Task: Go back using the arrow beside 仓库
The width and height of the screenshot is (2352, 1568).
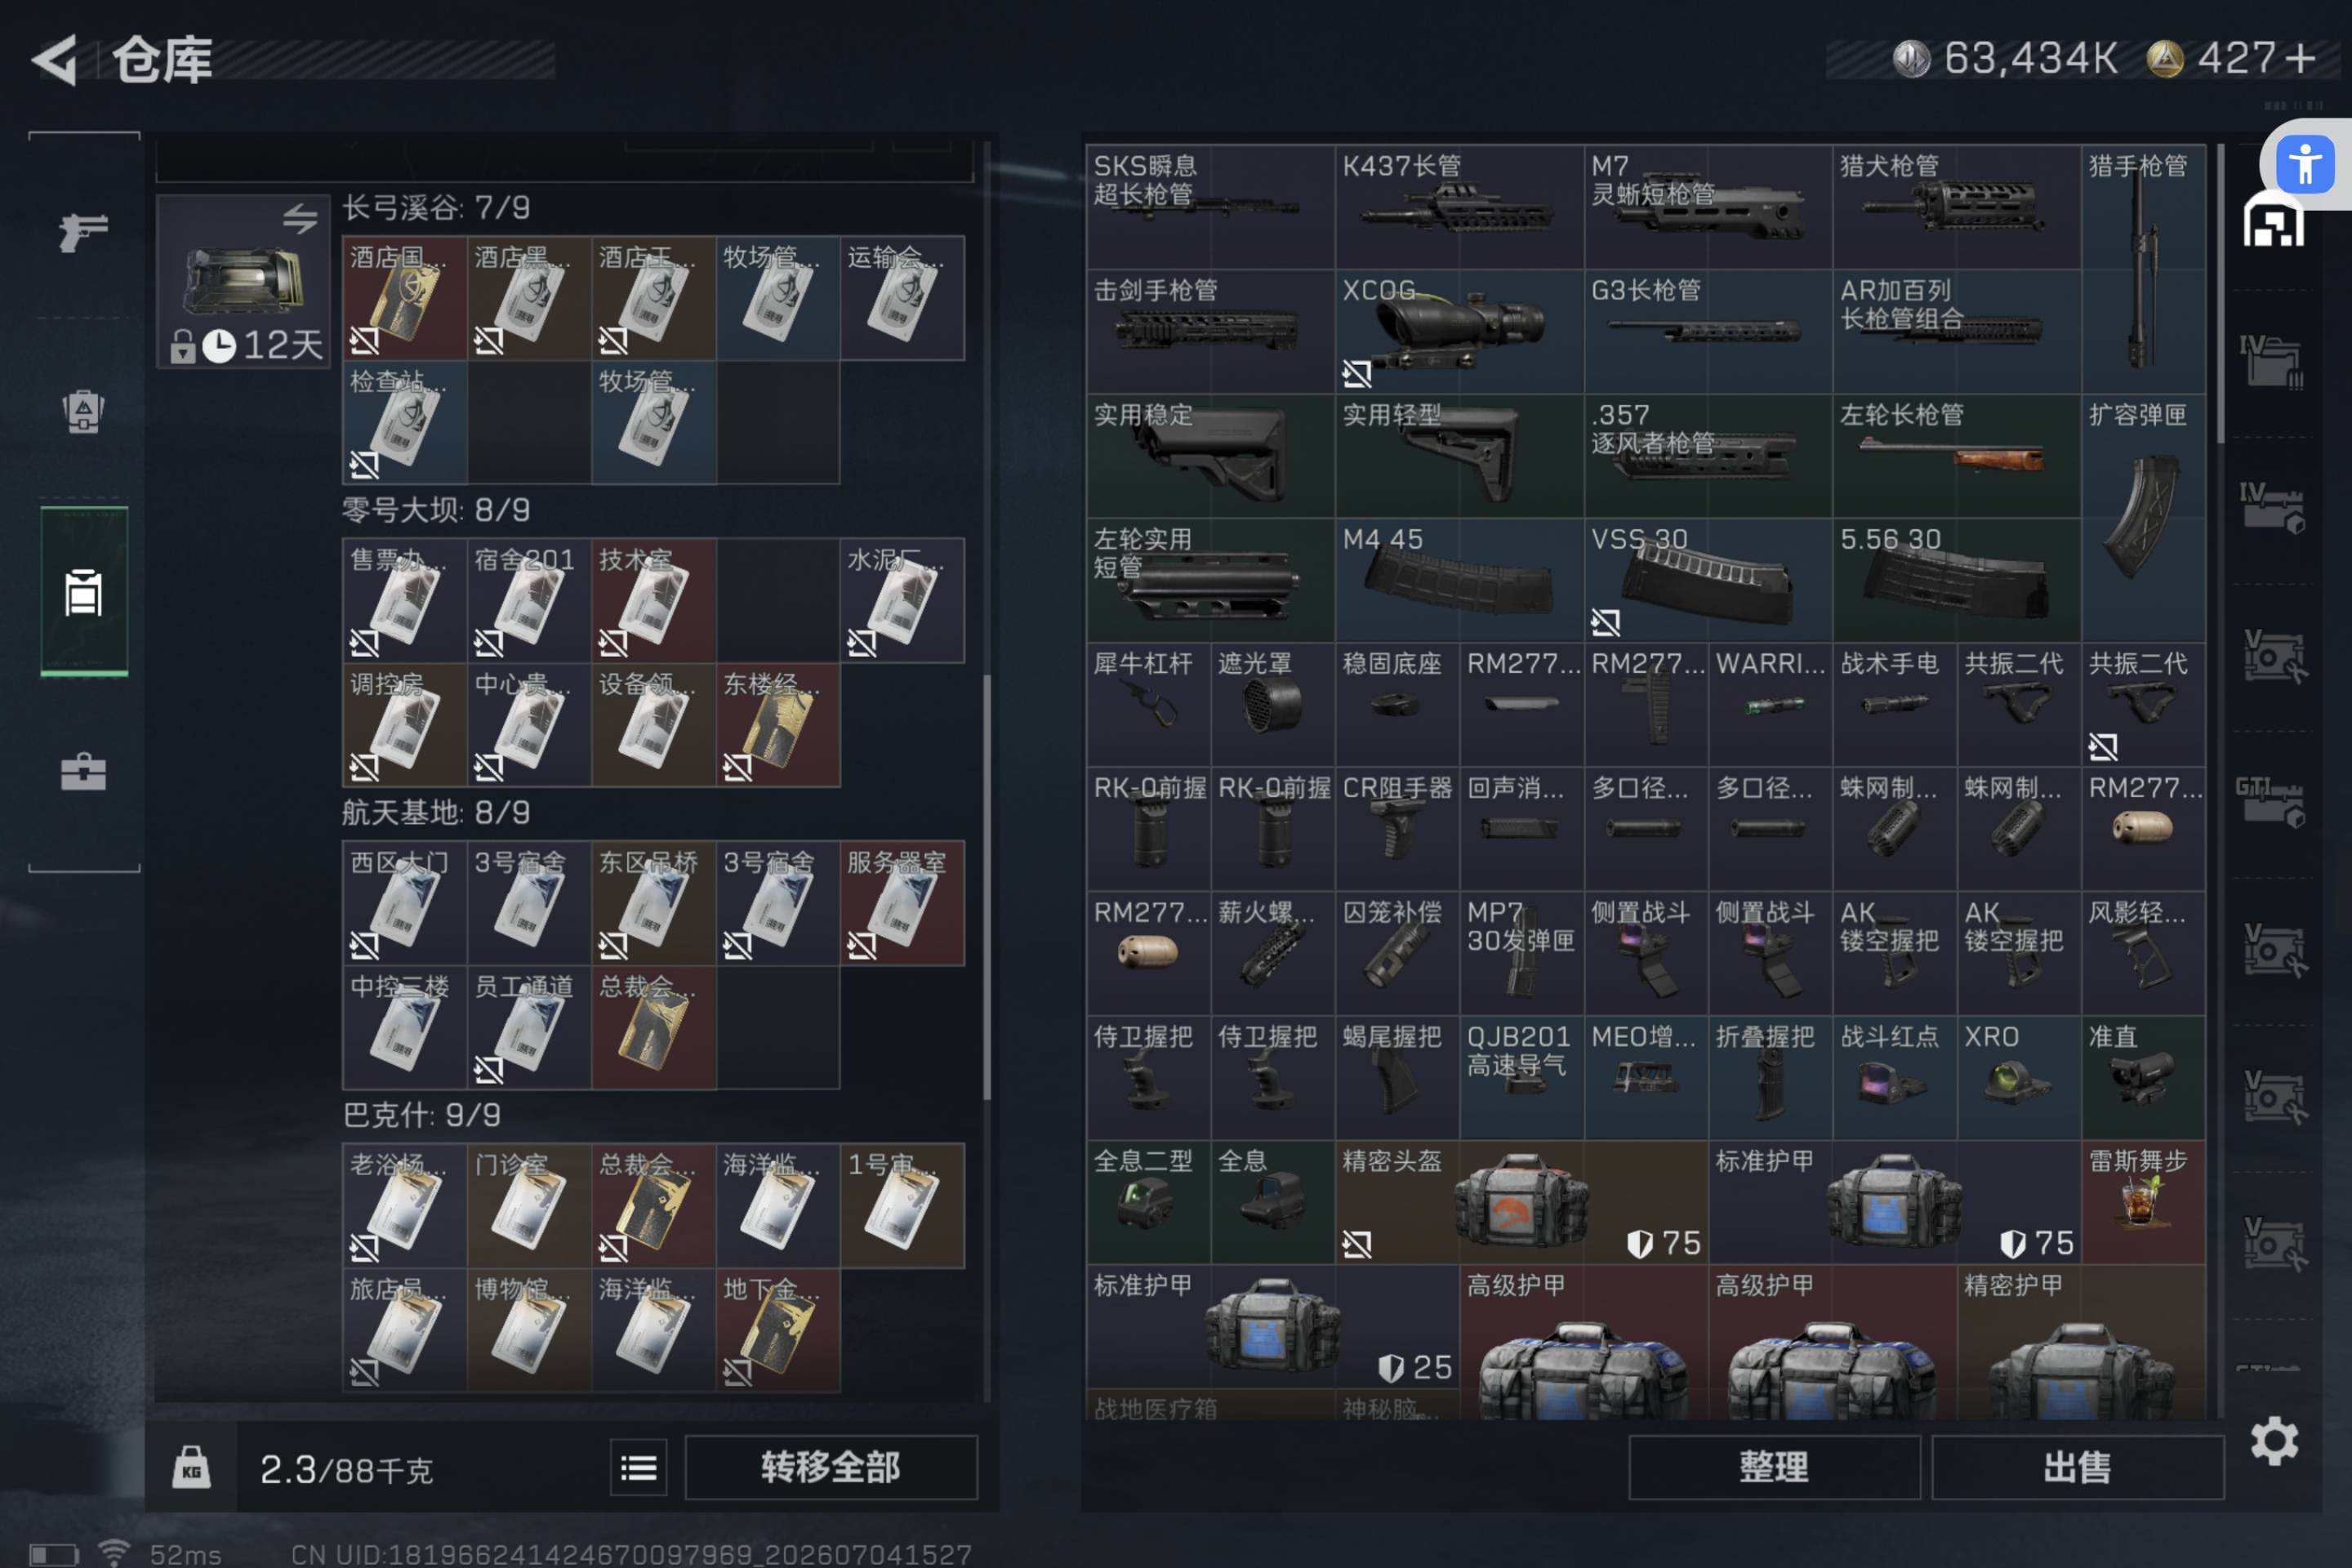Action: click(56, 60)
